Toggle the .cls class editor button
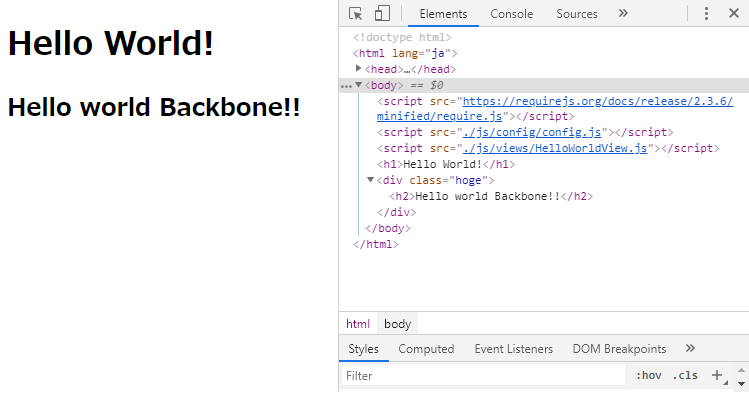The height and width of the screenshot is (394, 749). (x=685, y=375)
